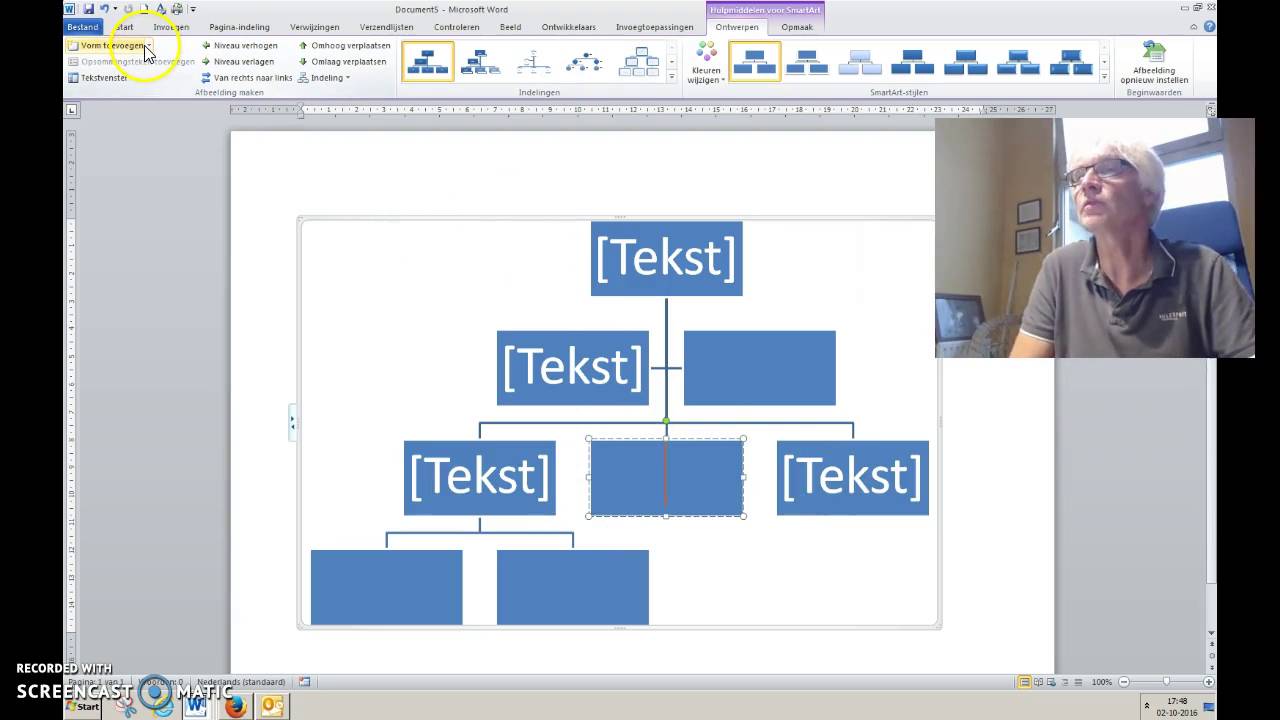The width and height of the screenshot is (1280, 720).
Task: Open Word help question mark icon
Action: pos(1209,27)
